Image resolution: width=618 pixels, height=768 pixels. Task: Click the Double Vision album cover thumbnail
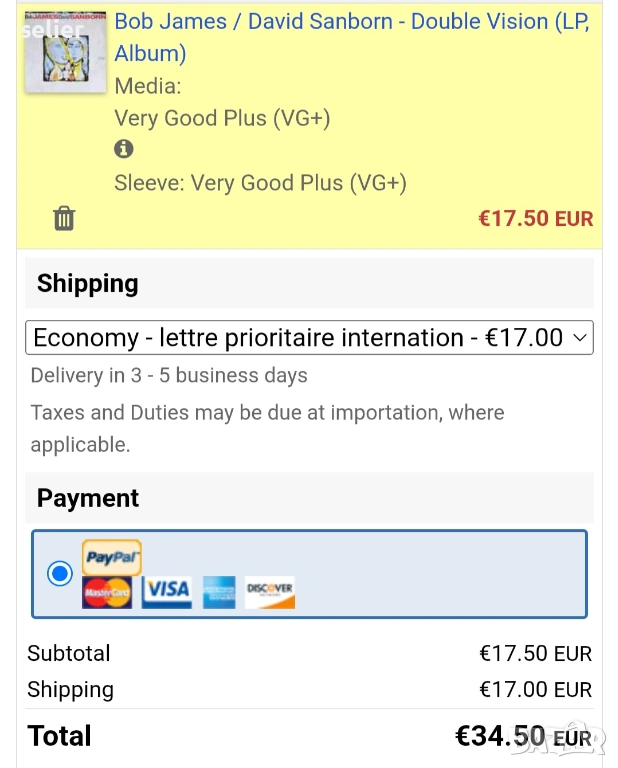[x=66, y=48]
